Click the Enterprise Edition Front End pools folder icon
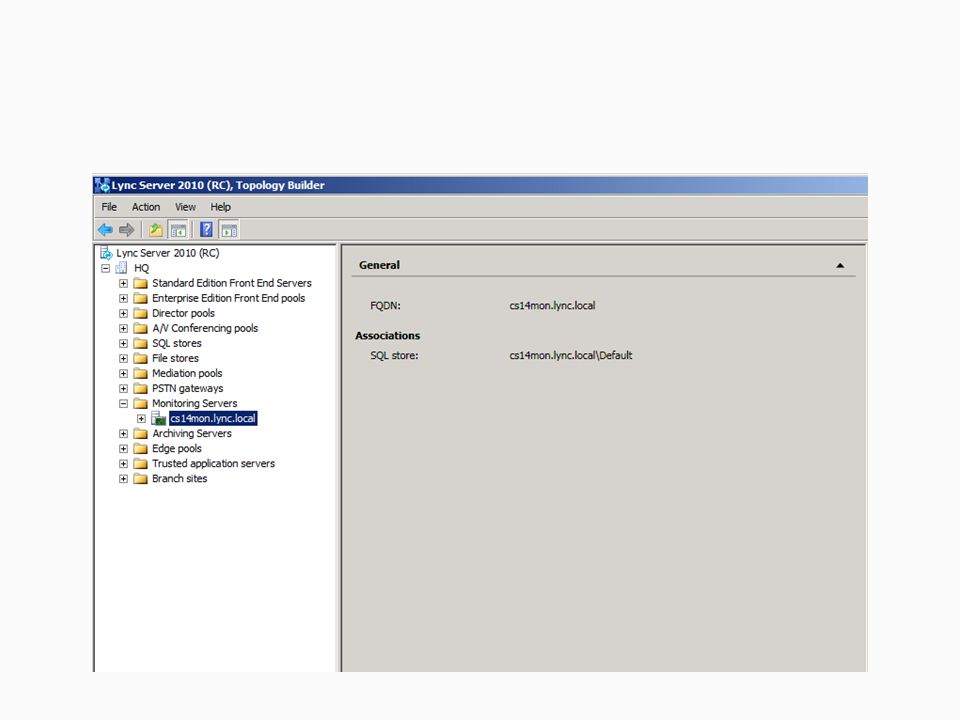Viewport: 960px width, 720px height. click(x=141, y=298)
